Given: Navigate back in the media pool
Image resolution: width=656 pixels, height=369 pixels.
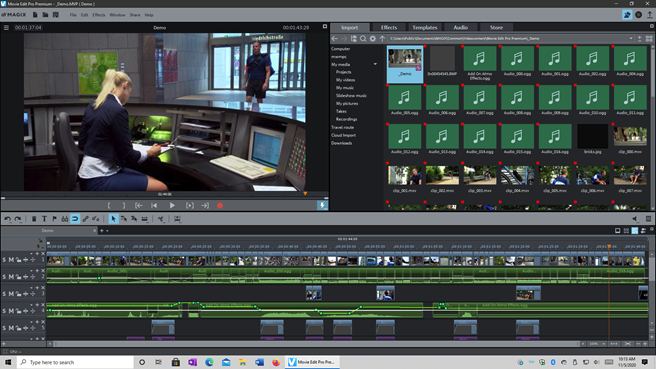Looking at the screenshot, I should coord(334,38).
